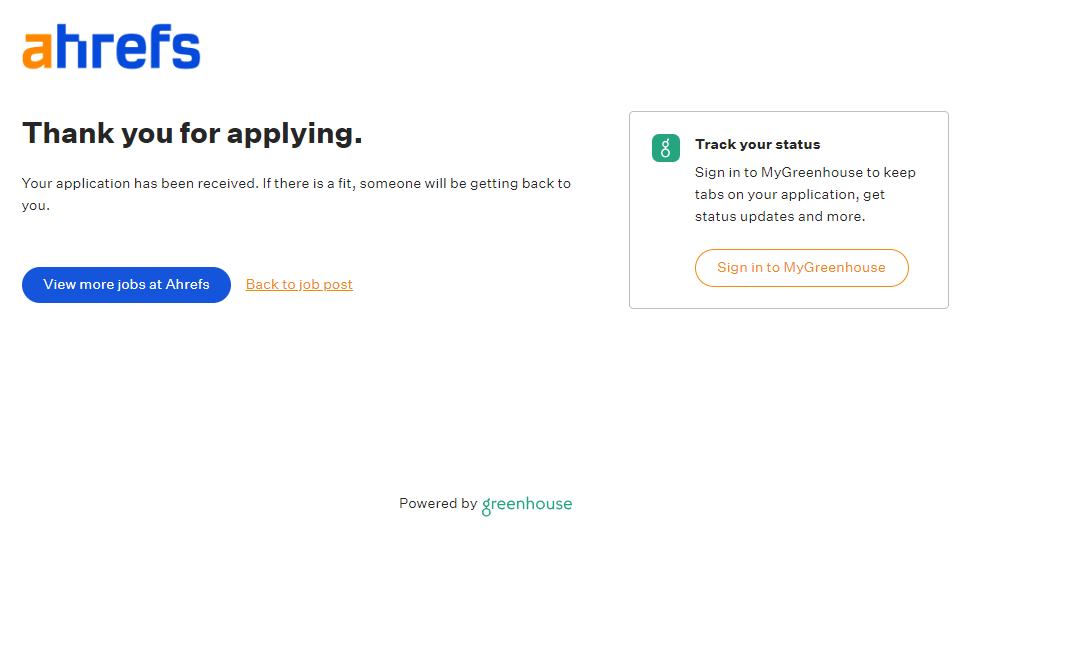Click the looped g in footer greenhouse logo
This screenshot has width=1078, height=652.
[487, 506]
